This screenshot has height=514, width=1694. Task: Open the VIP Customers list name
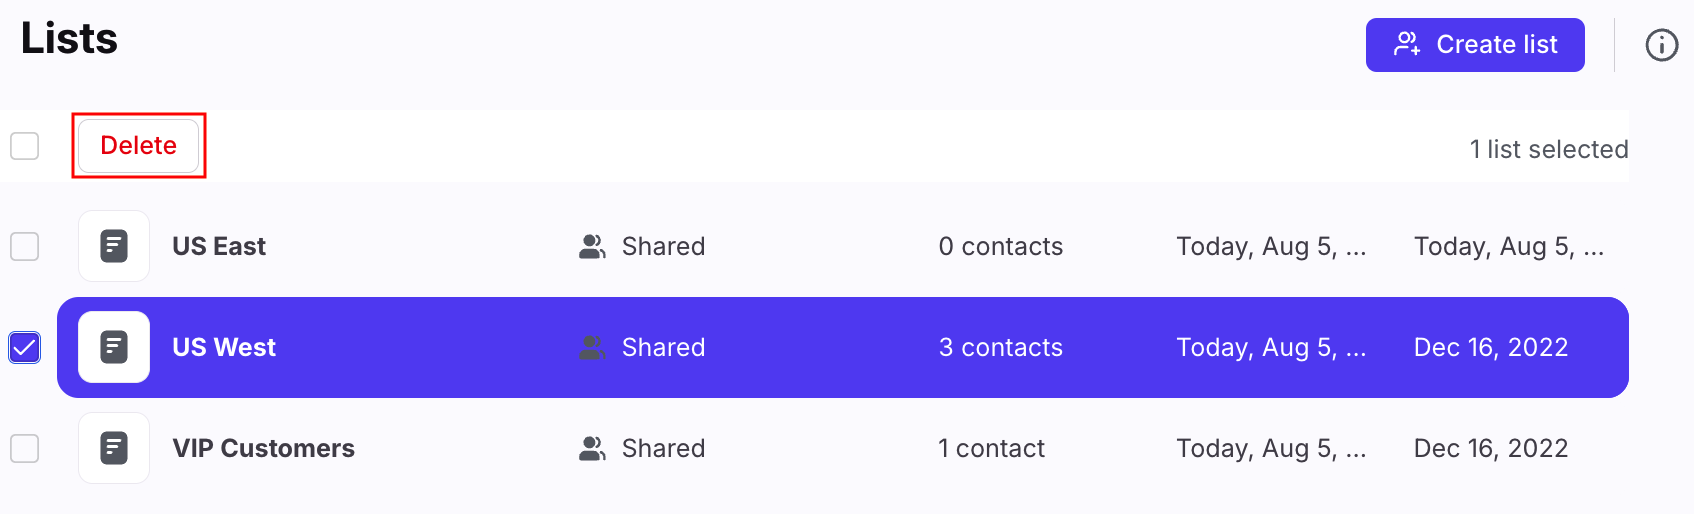(263, 448)
